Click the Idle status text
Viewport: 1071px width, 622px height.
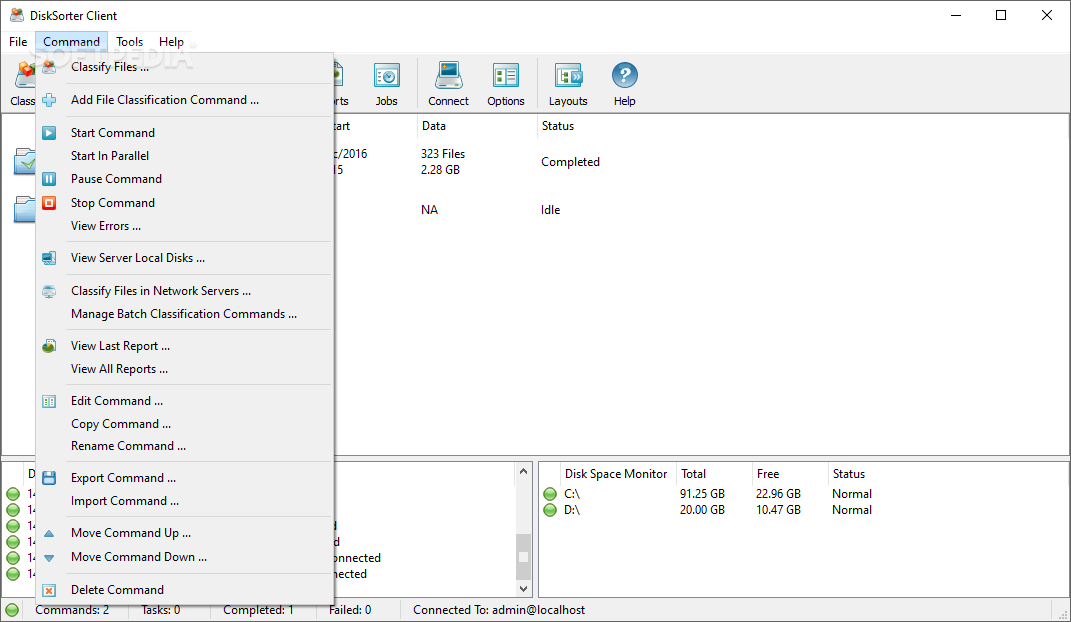[551, 210]
